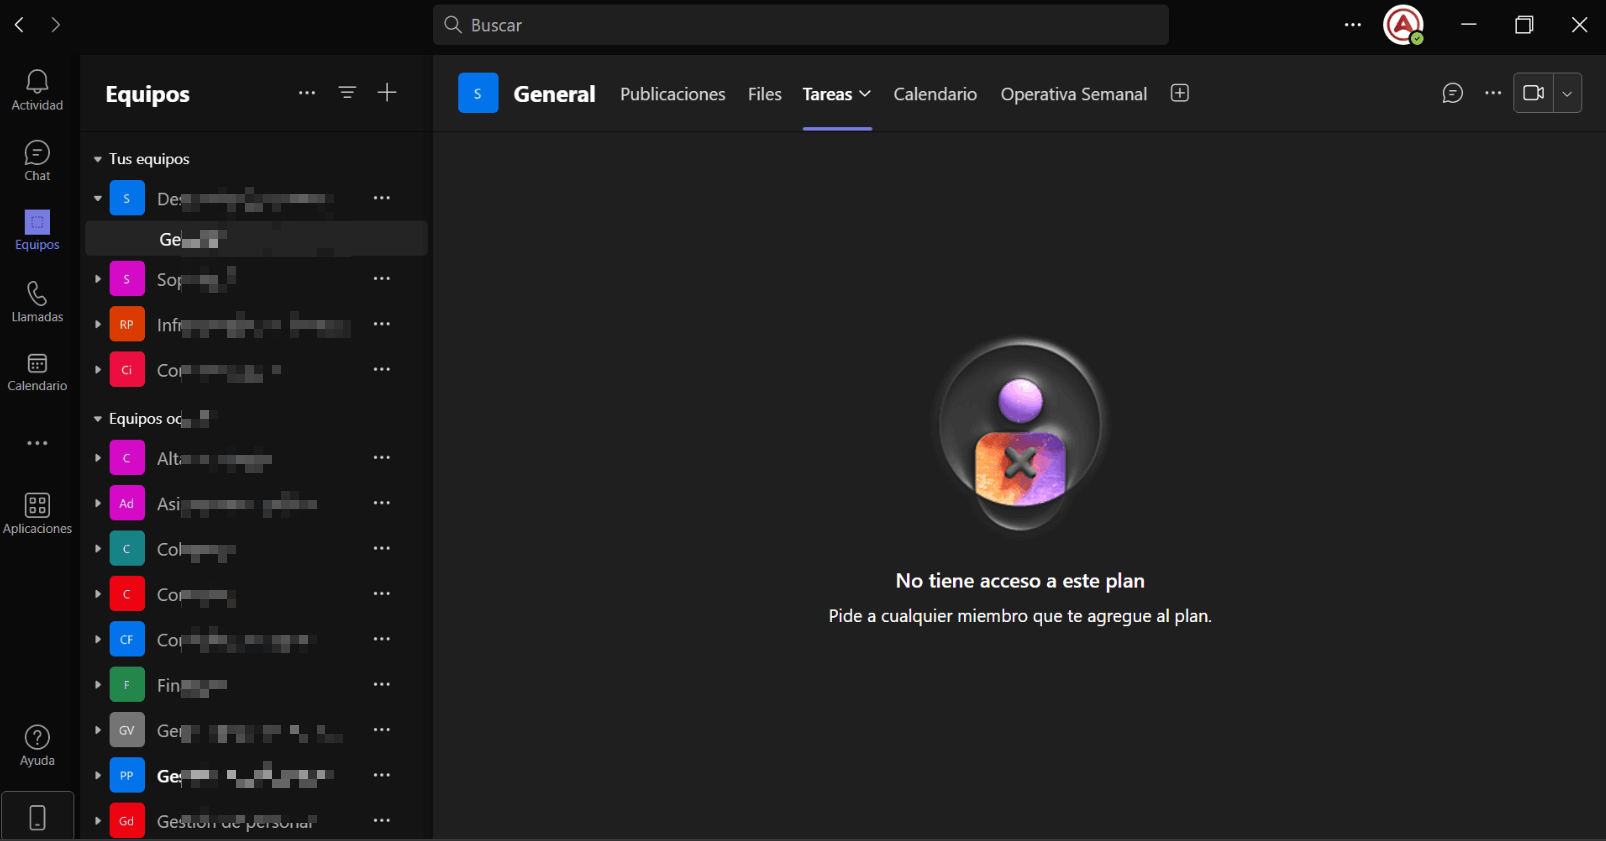
Task: Open the channel conversation icon
Action: click(1452, 93)
